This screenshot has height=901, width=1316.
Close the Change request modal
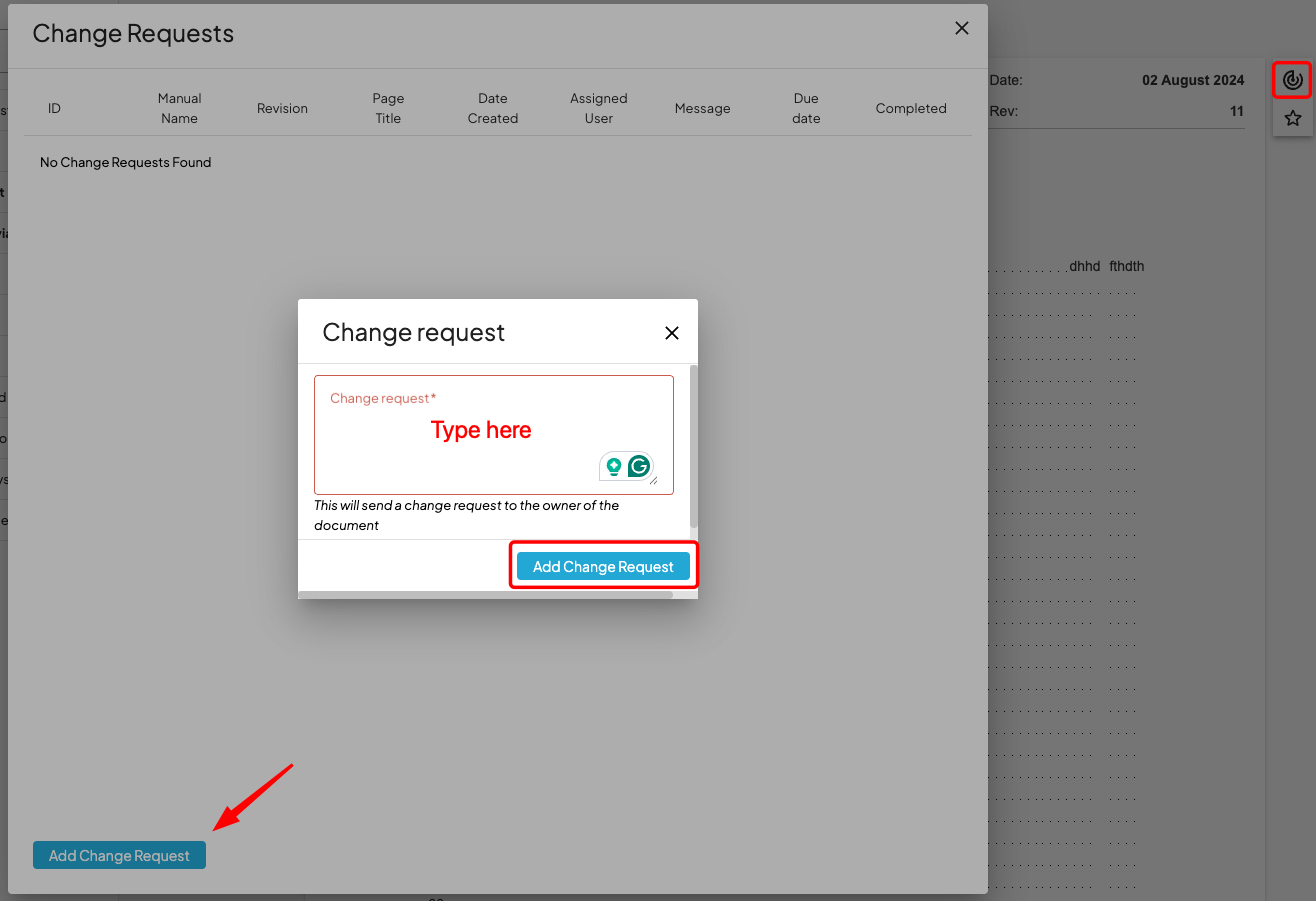click(671, 332)
